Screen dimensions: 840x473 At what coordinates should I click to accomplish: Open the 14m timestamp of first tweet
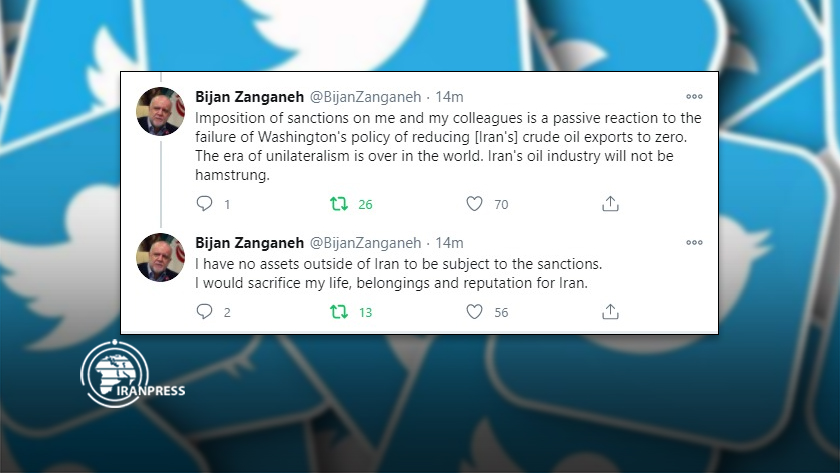[x=449, y=97]
